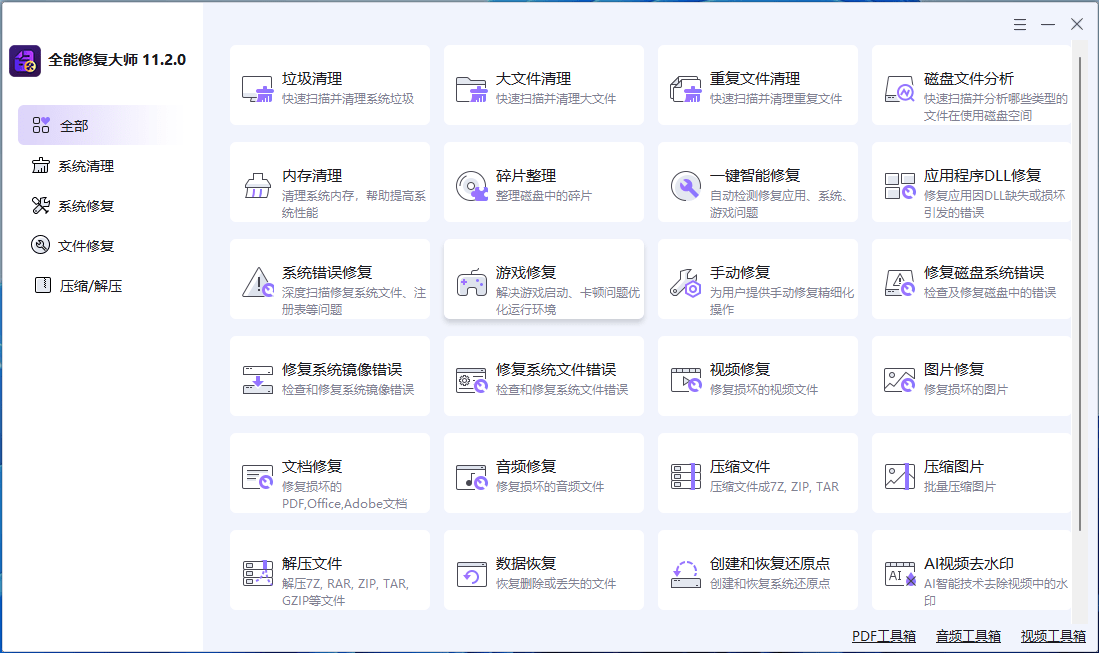Viewport: 1099px width, 653px height.
Task: Open the 视频工具箱 link
Action: click(1052, 635)
